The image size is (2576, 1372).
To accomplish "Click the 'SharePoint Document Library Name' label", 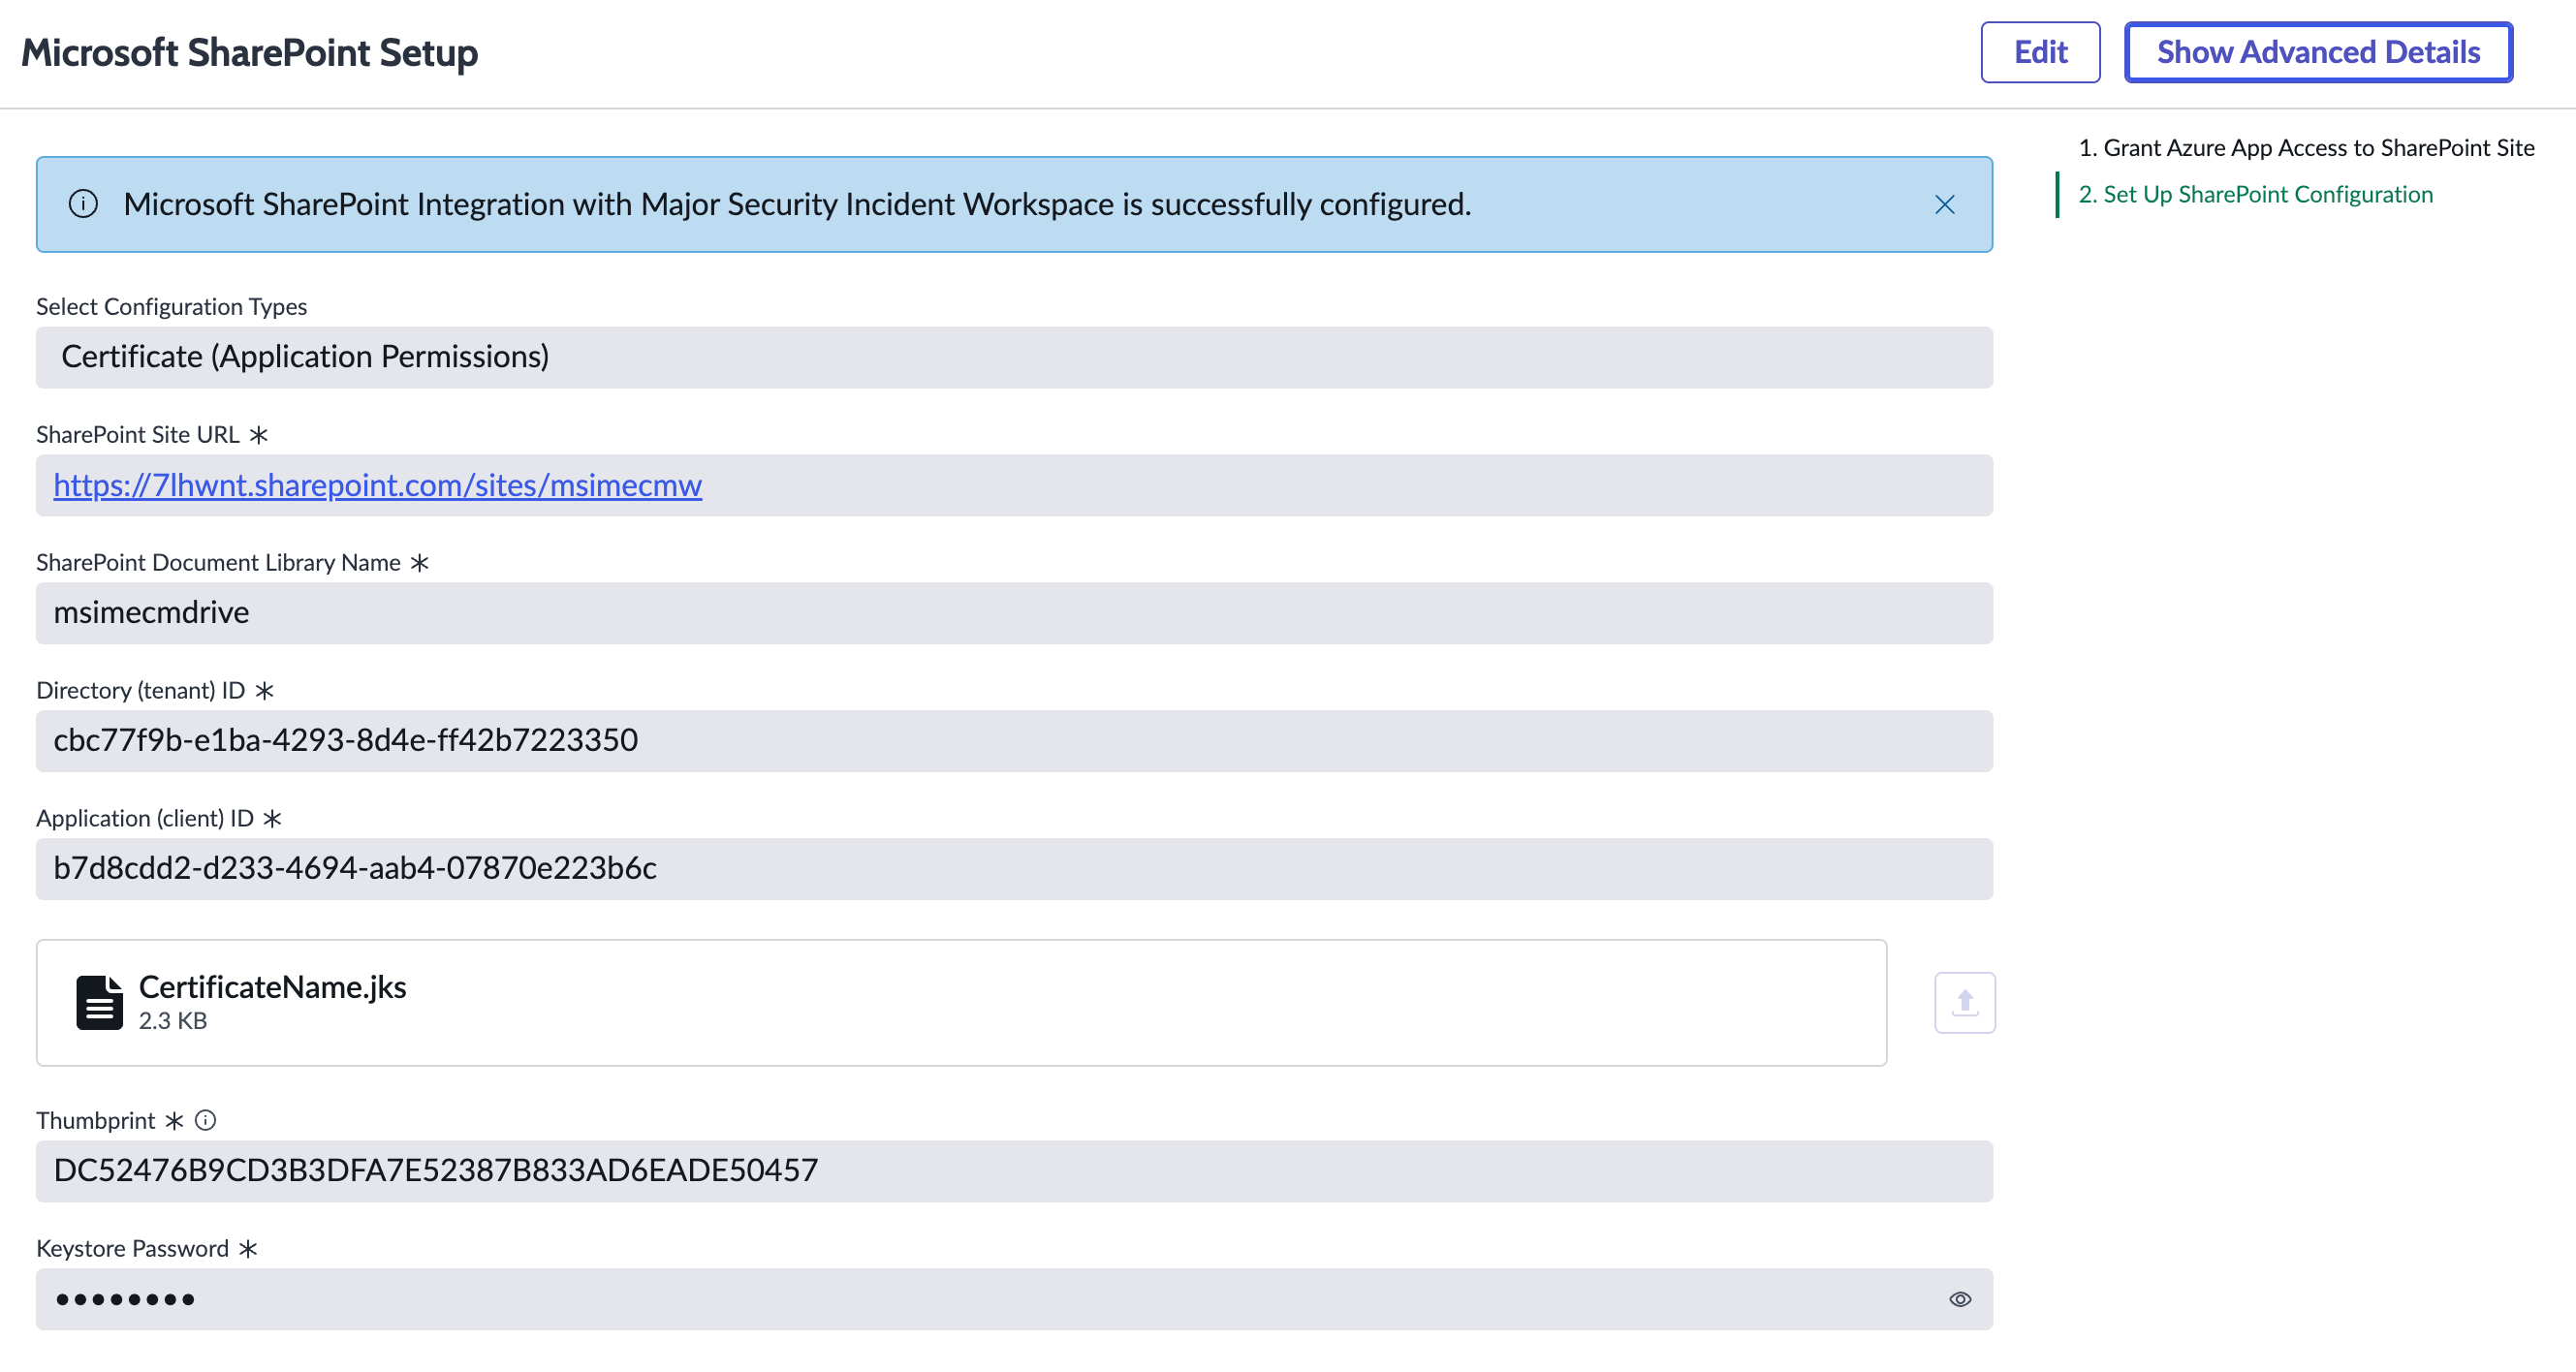I will [x=218, y=563].
